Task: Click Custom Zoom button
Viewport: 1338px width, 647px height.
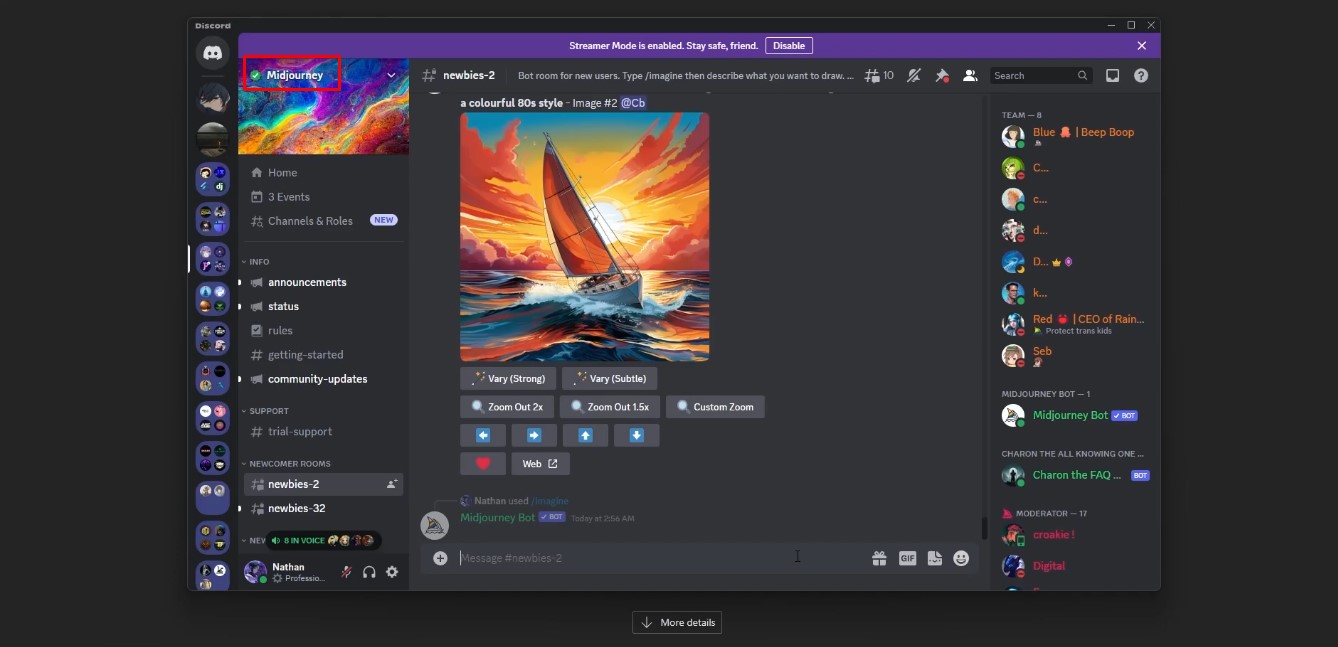Action: (x=715, y=407)
